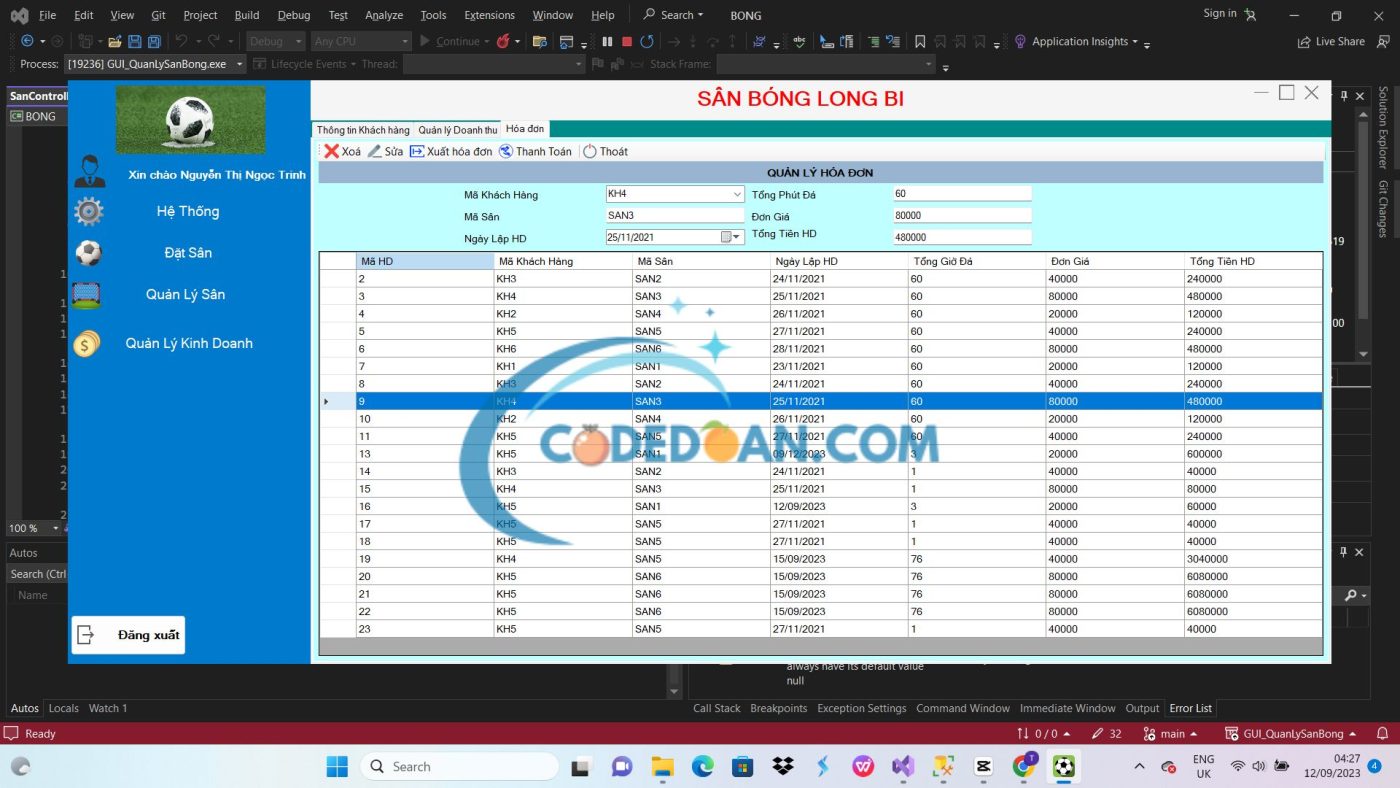Open Microsoft Edge from the taskbar
This screenshot has height=788, width=1400.
(x=703, y=766)
